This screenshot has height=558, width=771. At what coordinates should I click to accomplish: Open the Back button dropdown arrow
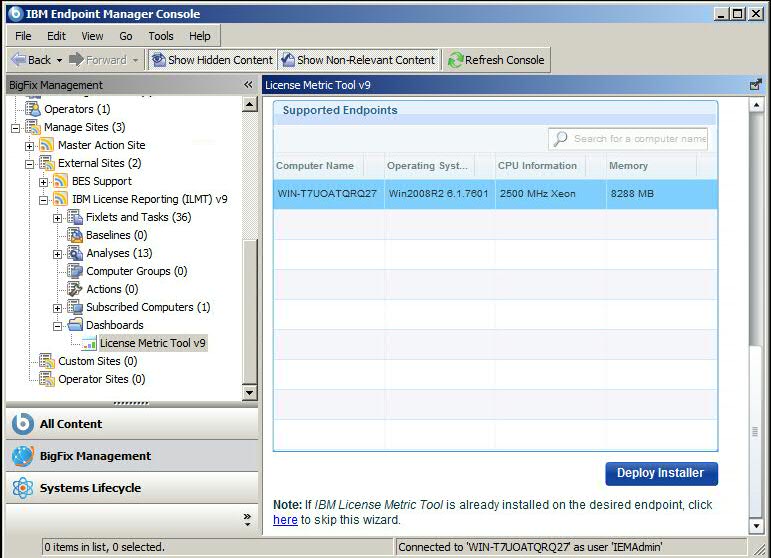pyautogui.click(x=59, y=60)
